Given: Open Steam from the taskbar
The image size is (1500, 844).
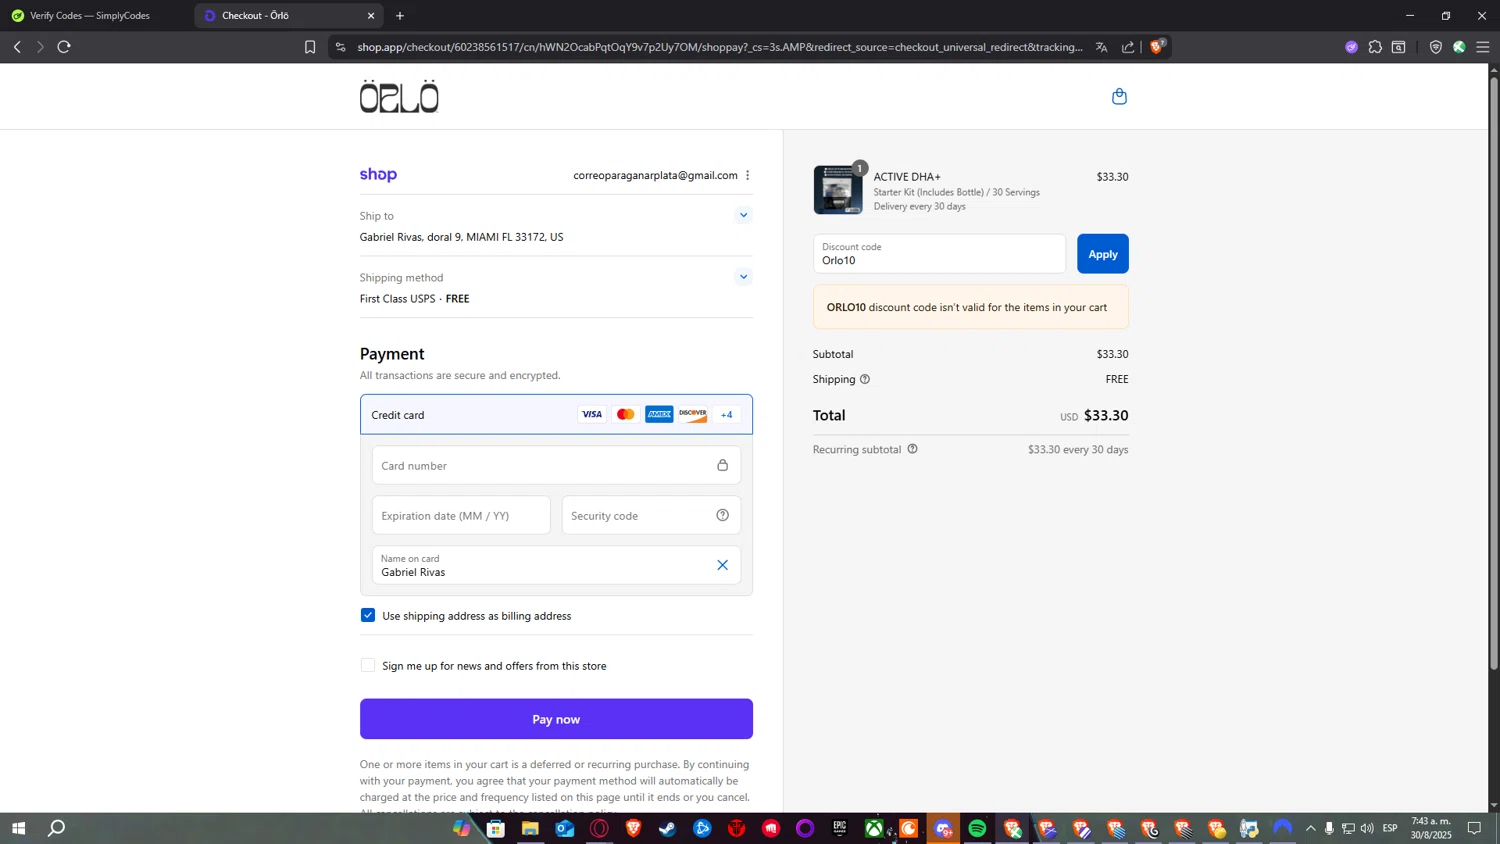Looking at the screenshot, I should pos(667,828).
